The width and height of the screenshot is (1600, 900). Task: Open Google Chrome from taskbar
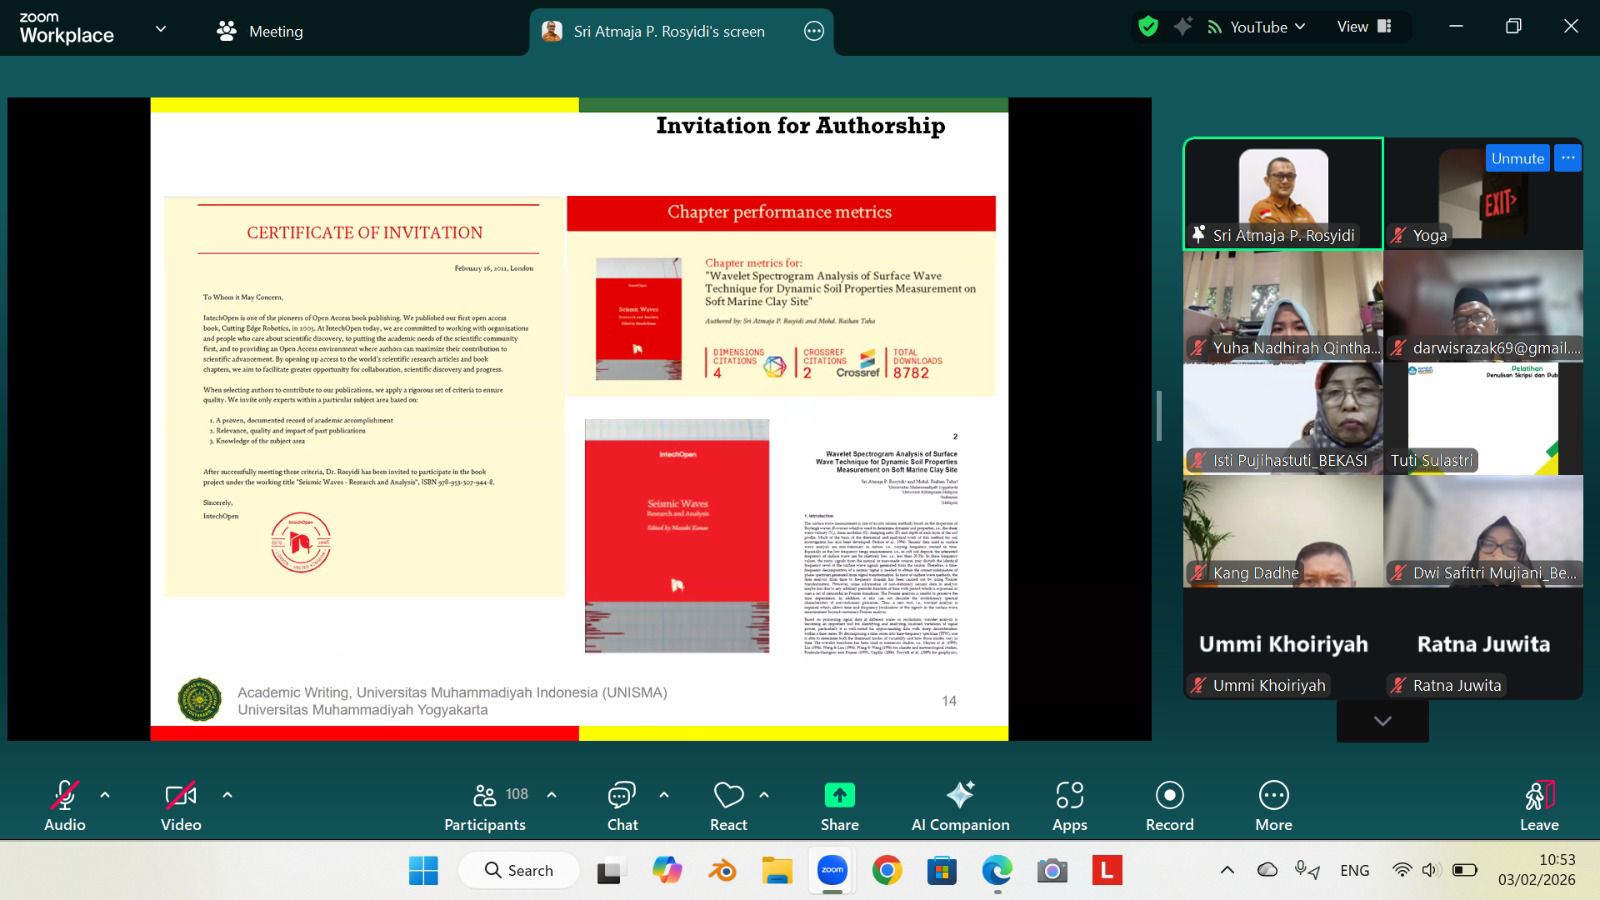[887, 871]
